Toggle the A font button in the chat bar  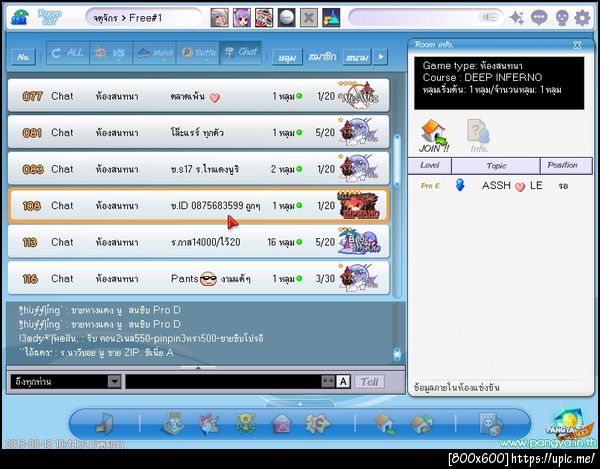pos(343,381)
